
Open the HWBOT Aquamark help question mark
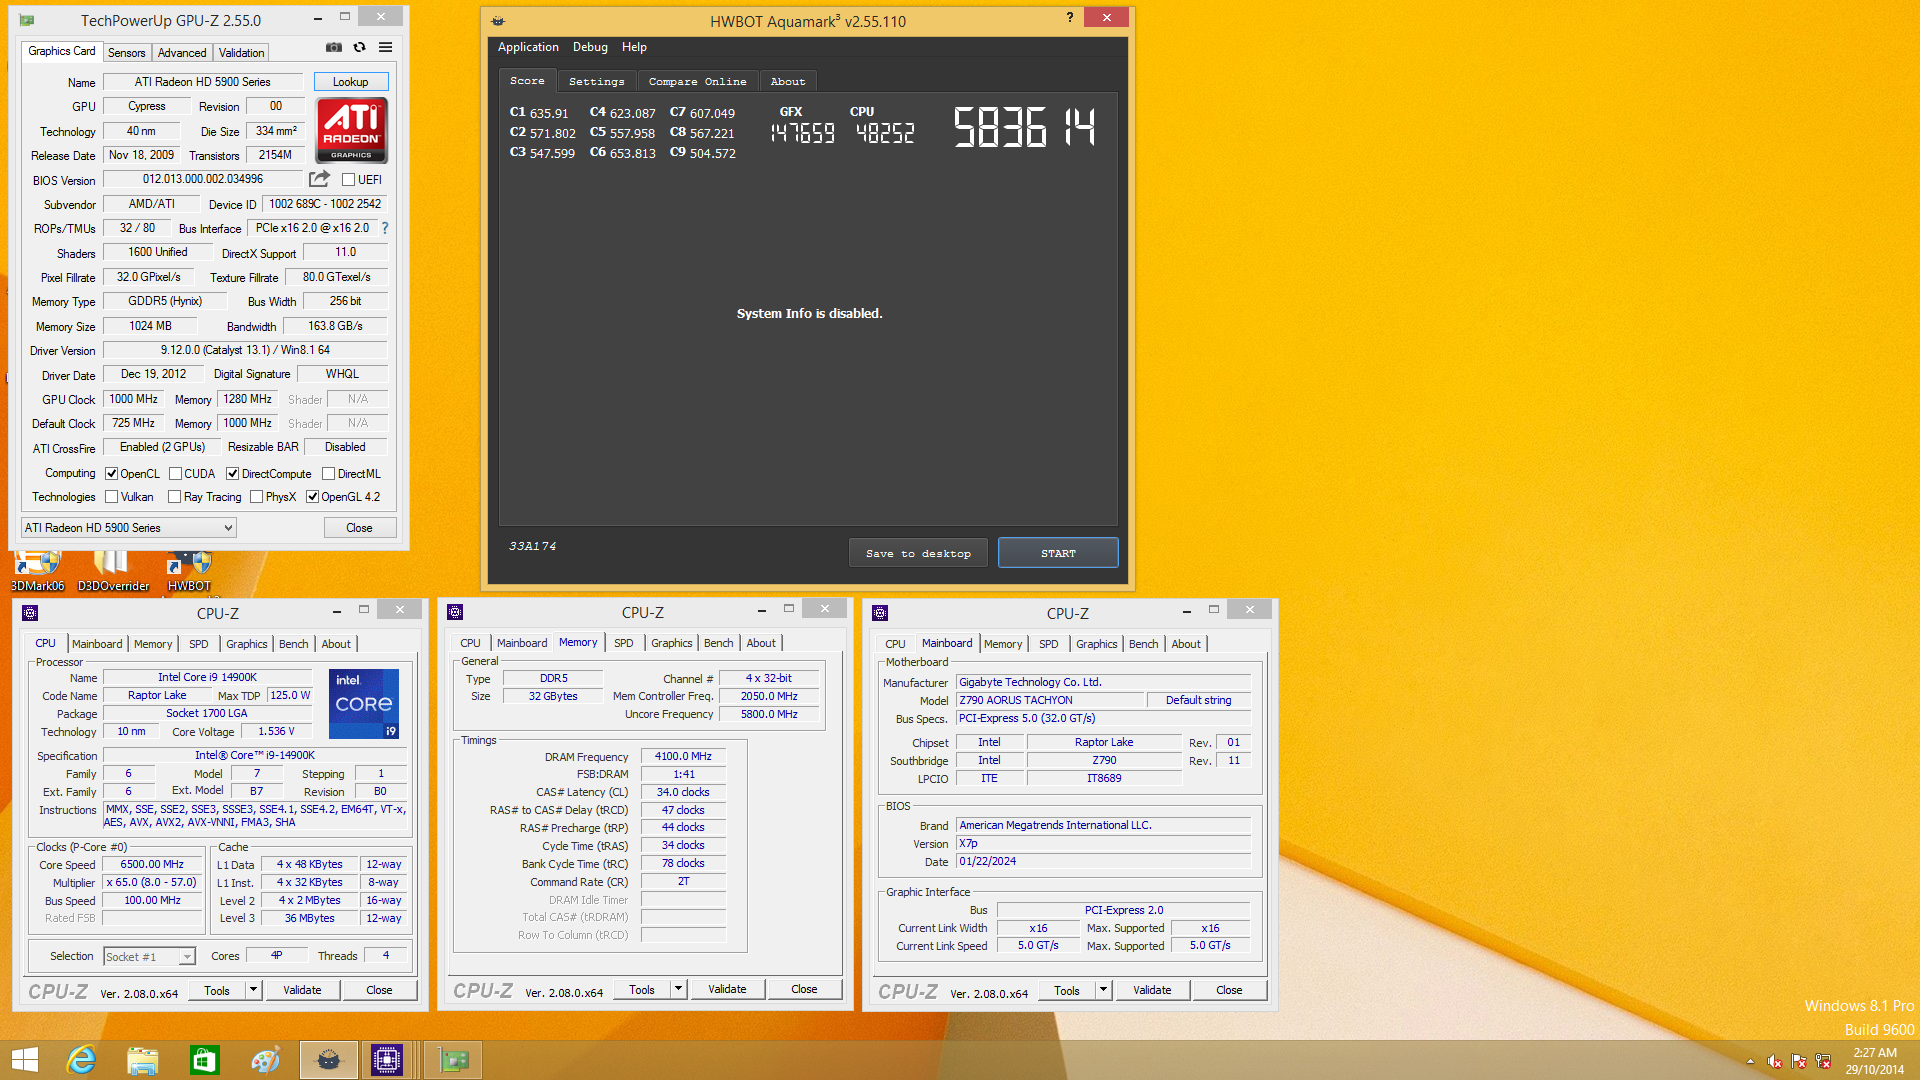point(1070,17)
